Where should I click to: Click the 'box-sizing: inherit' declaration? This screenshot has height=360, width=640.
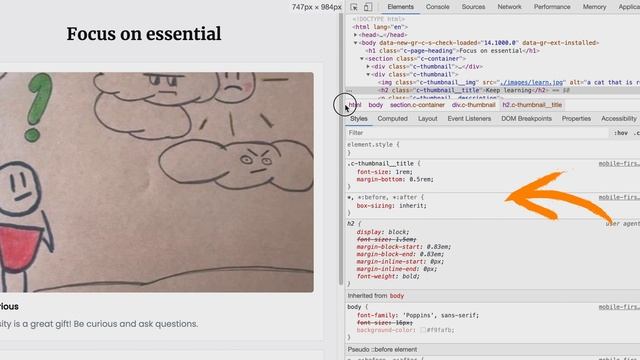click(391, 206)
